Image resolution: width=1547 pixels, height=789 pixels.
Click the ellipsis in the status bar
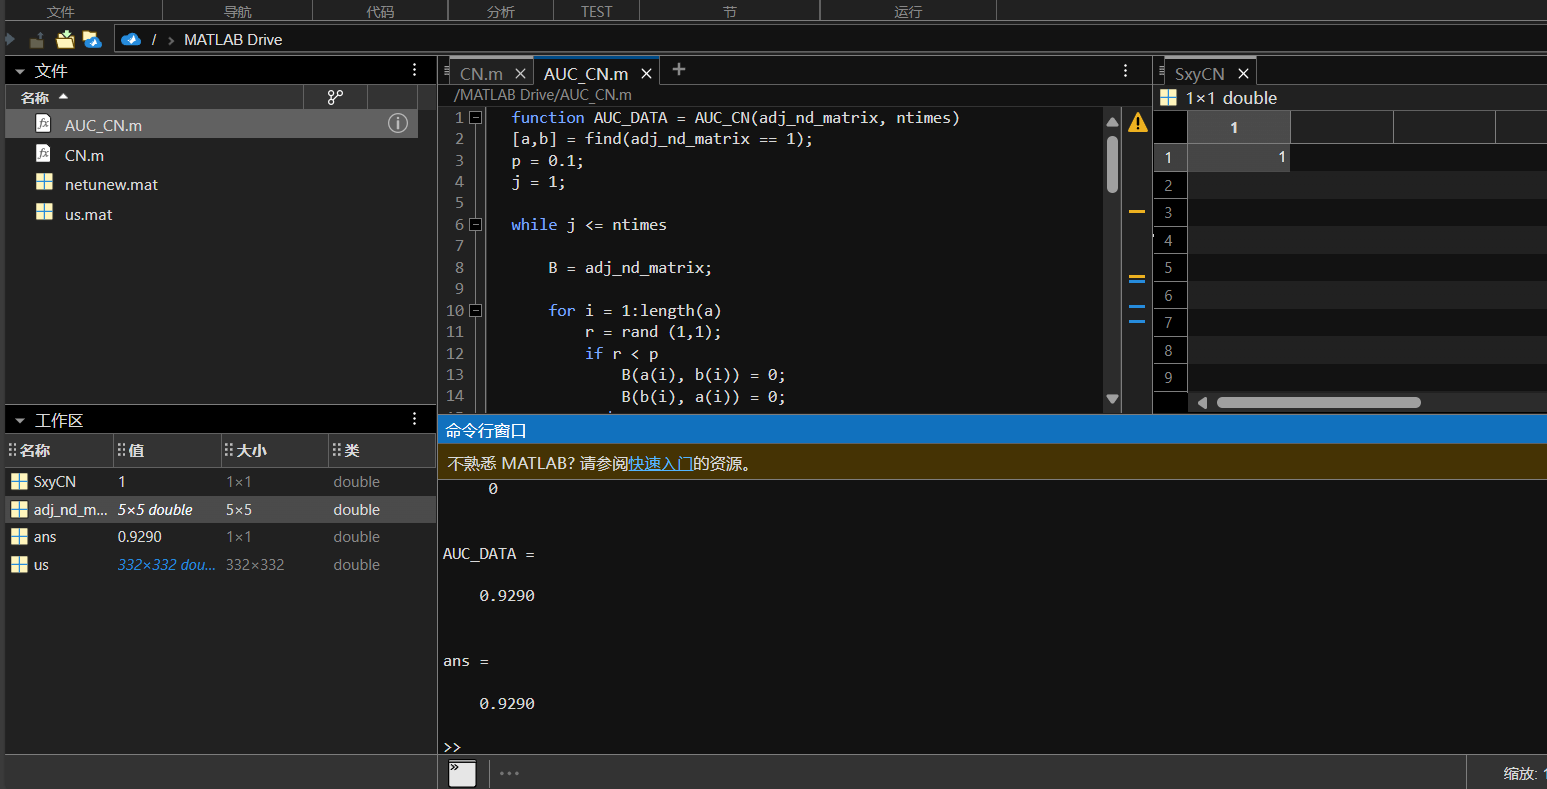coord(509,773)
